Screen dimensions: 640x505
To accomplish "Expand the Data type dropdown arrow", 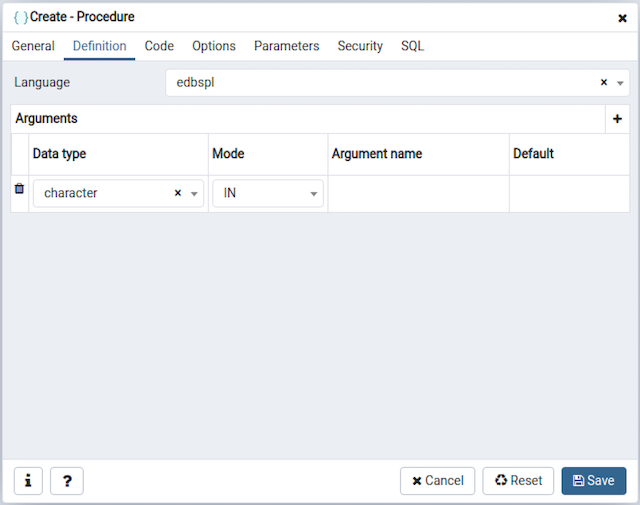I will click(x=194, y=194).
